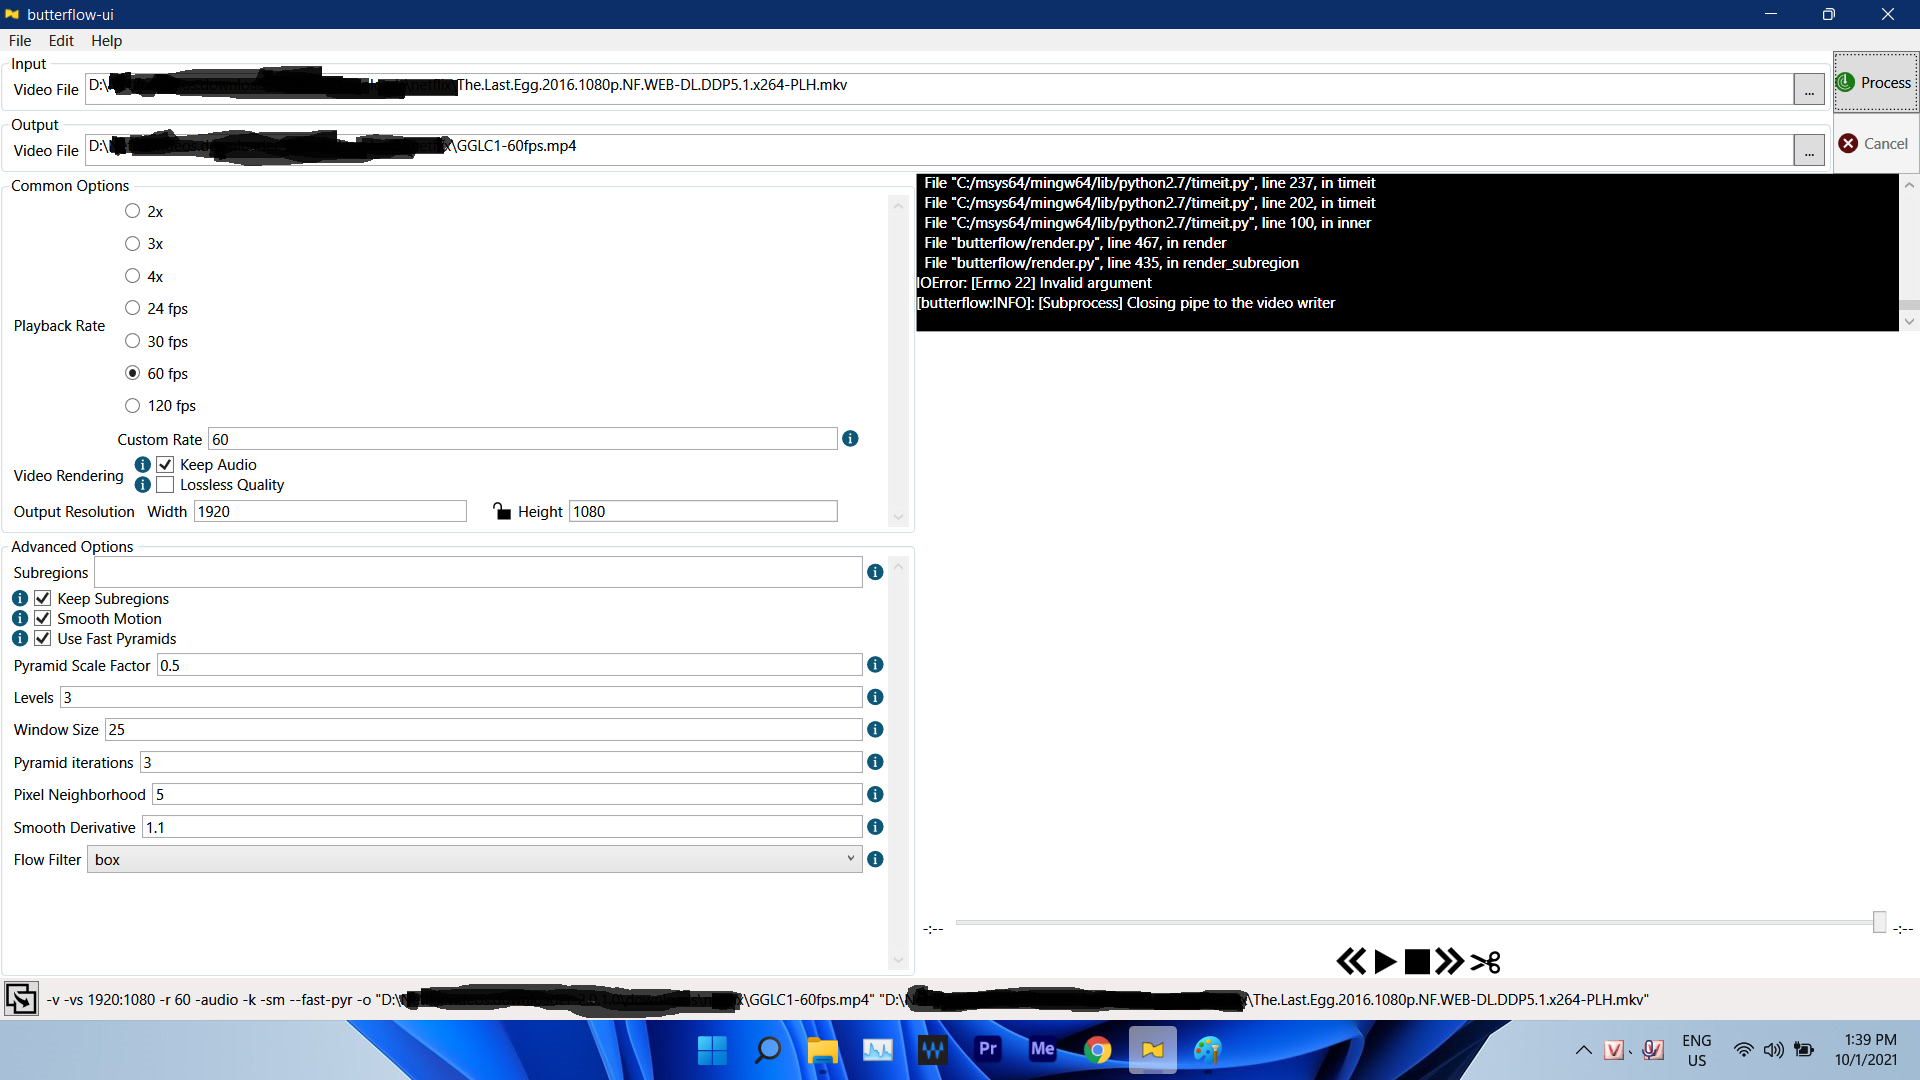Click info icon for Levels field
Image resolution: width=1920 pixels, height=1080 pixels.
pos(875,697)
